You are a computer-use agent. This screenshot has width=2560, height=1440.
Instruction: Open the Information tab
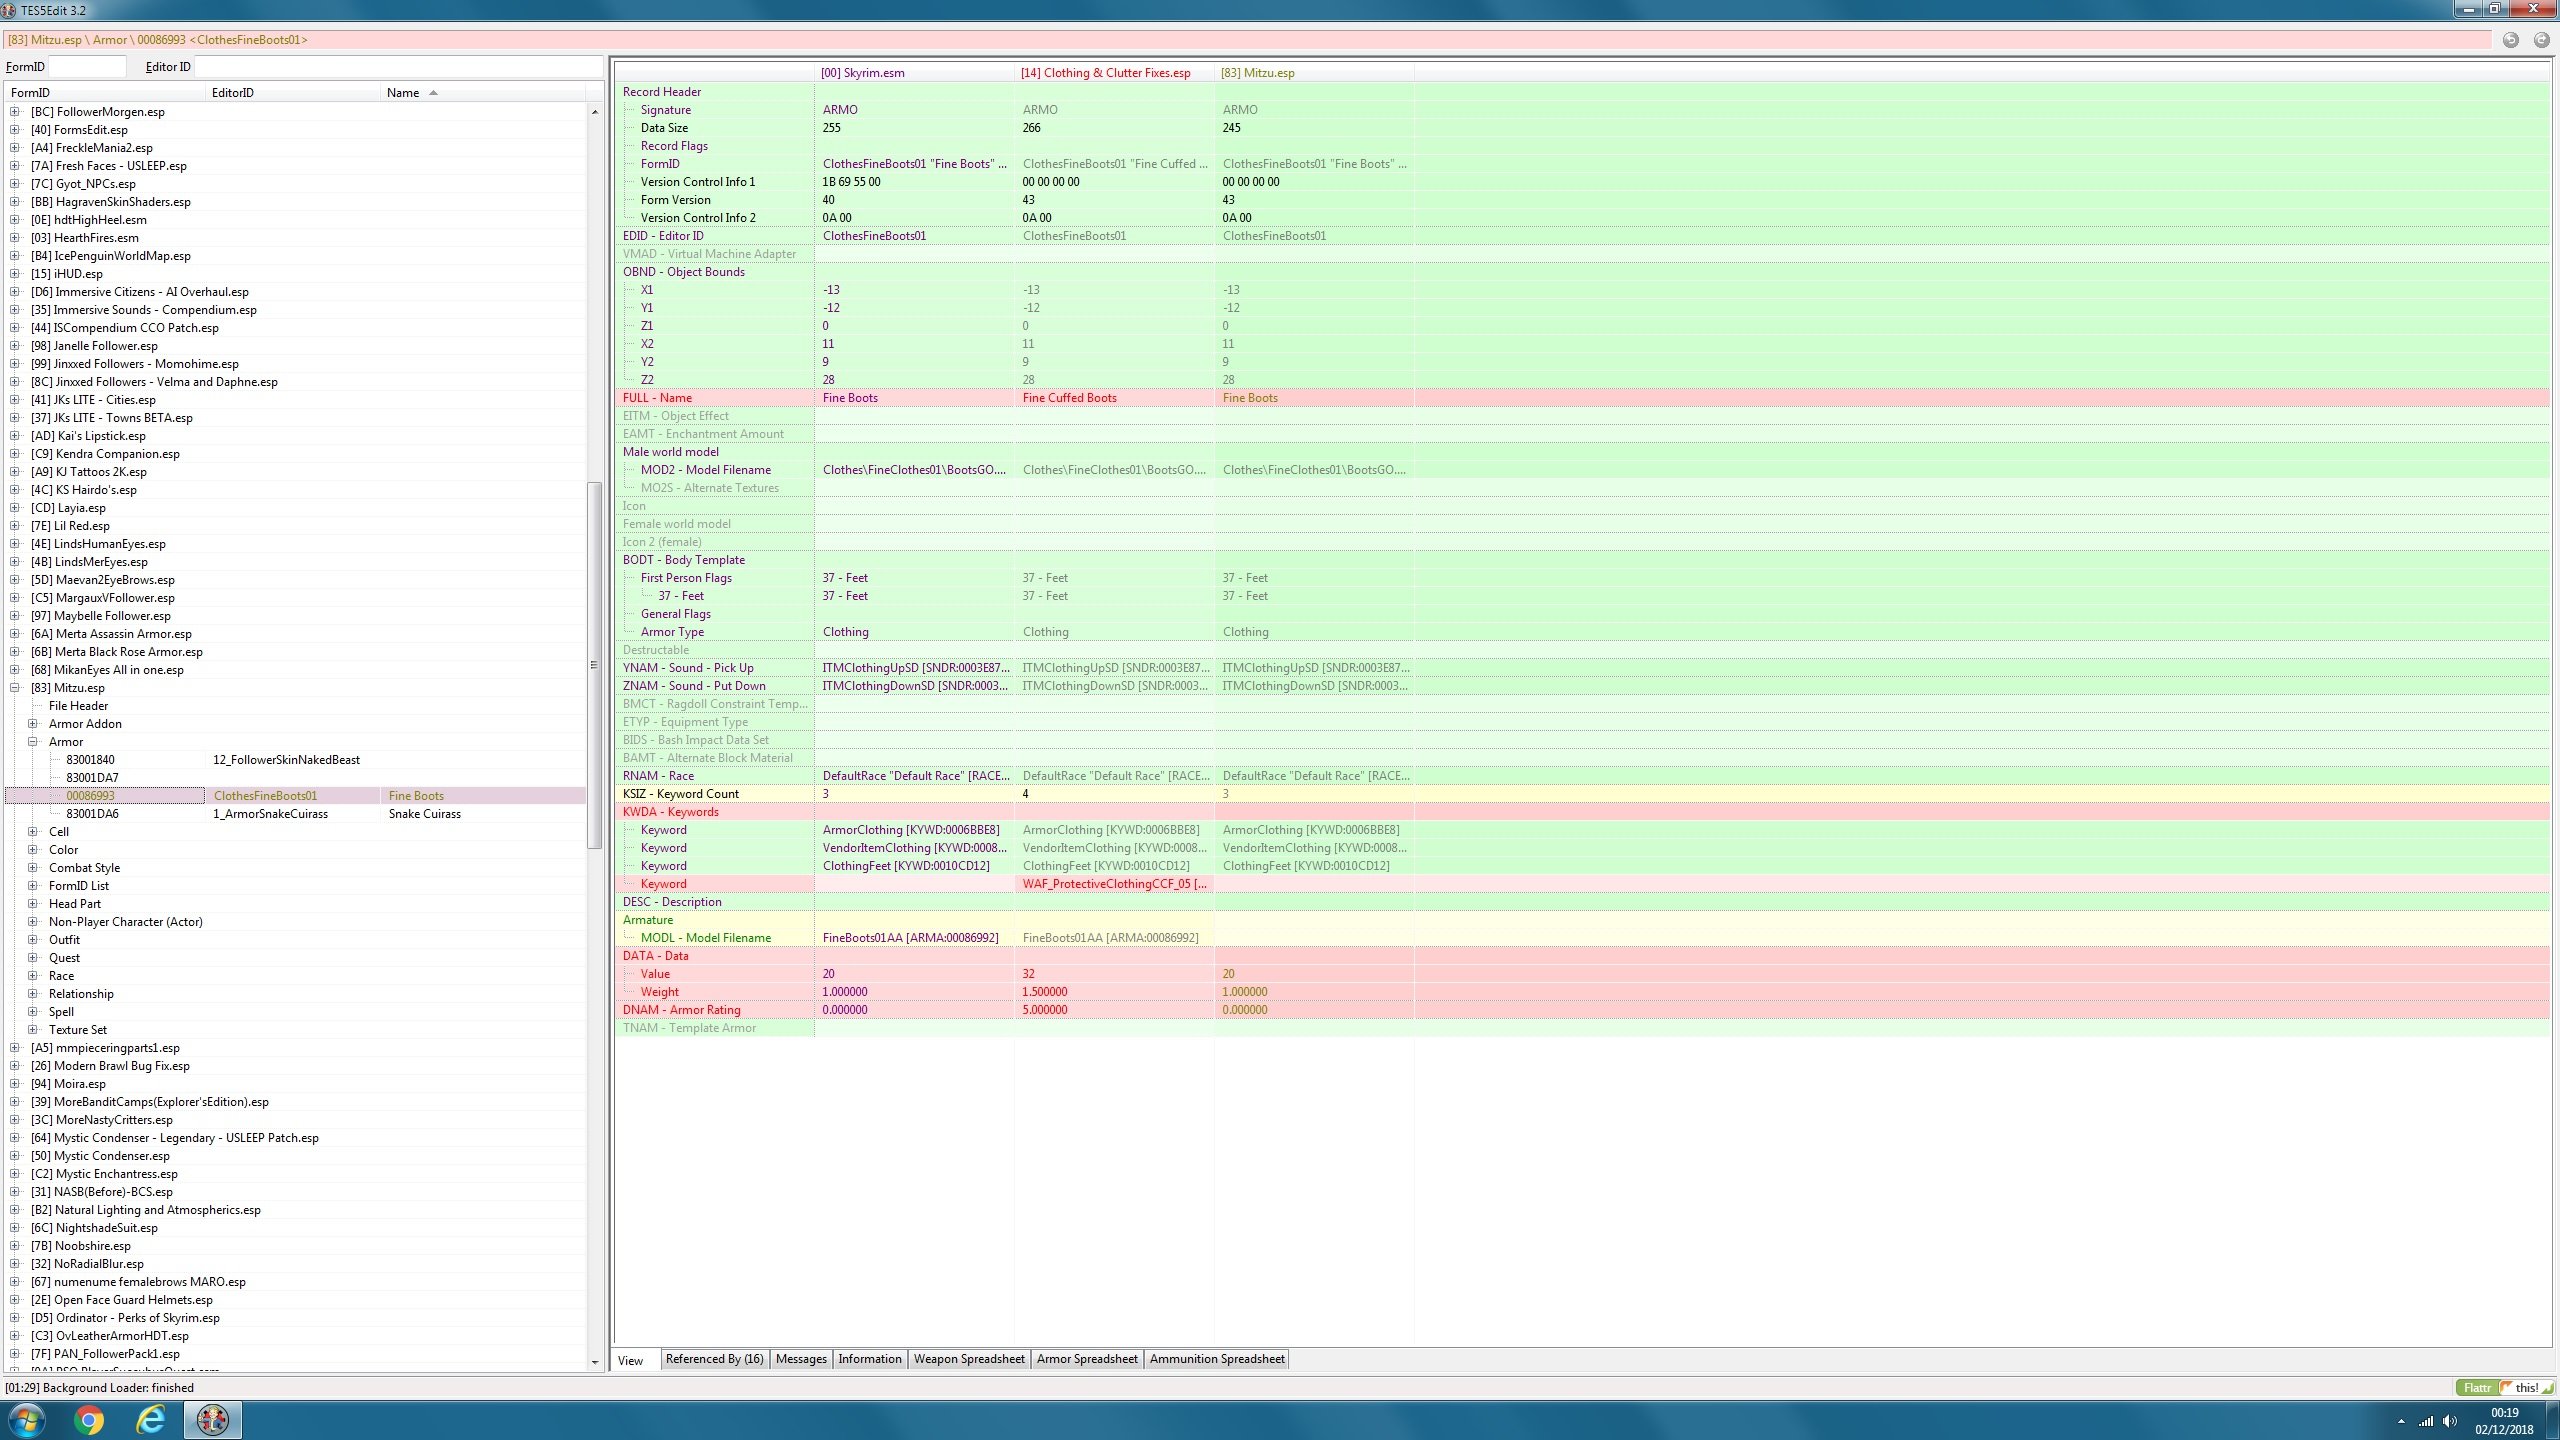(869, 1359)
